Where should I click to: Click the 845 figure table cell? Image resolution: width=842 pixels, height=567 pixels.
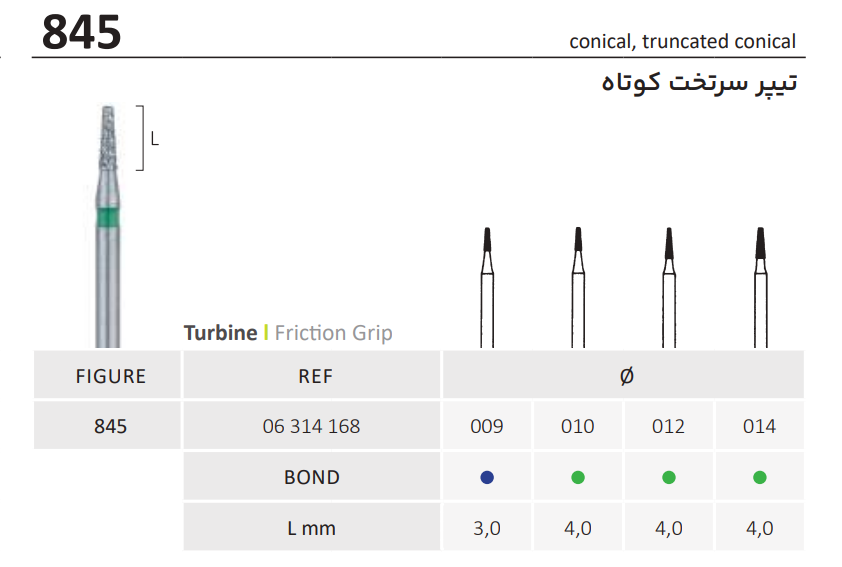point(107,425)
